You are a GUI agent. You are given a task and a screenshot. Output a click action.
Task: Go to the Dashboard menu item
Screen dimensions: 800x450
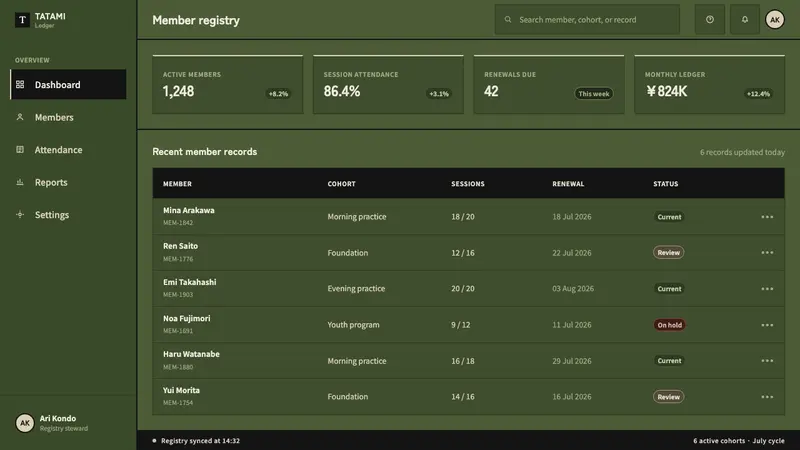click(68, 84)
